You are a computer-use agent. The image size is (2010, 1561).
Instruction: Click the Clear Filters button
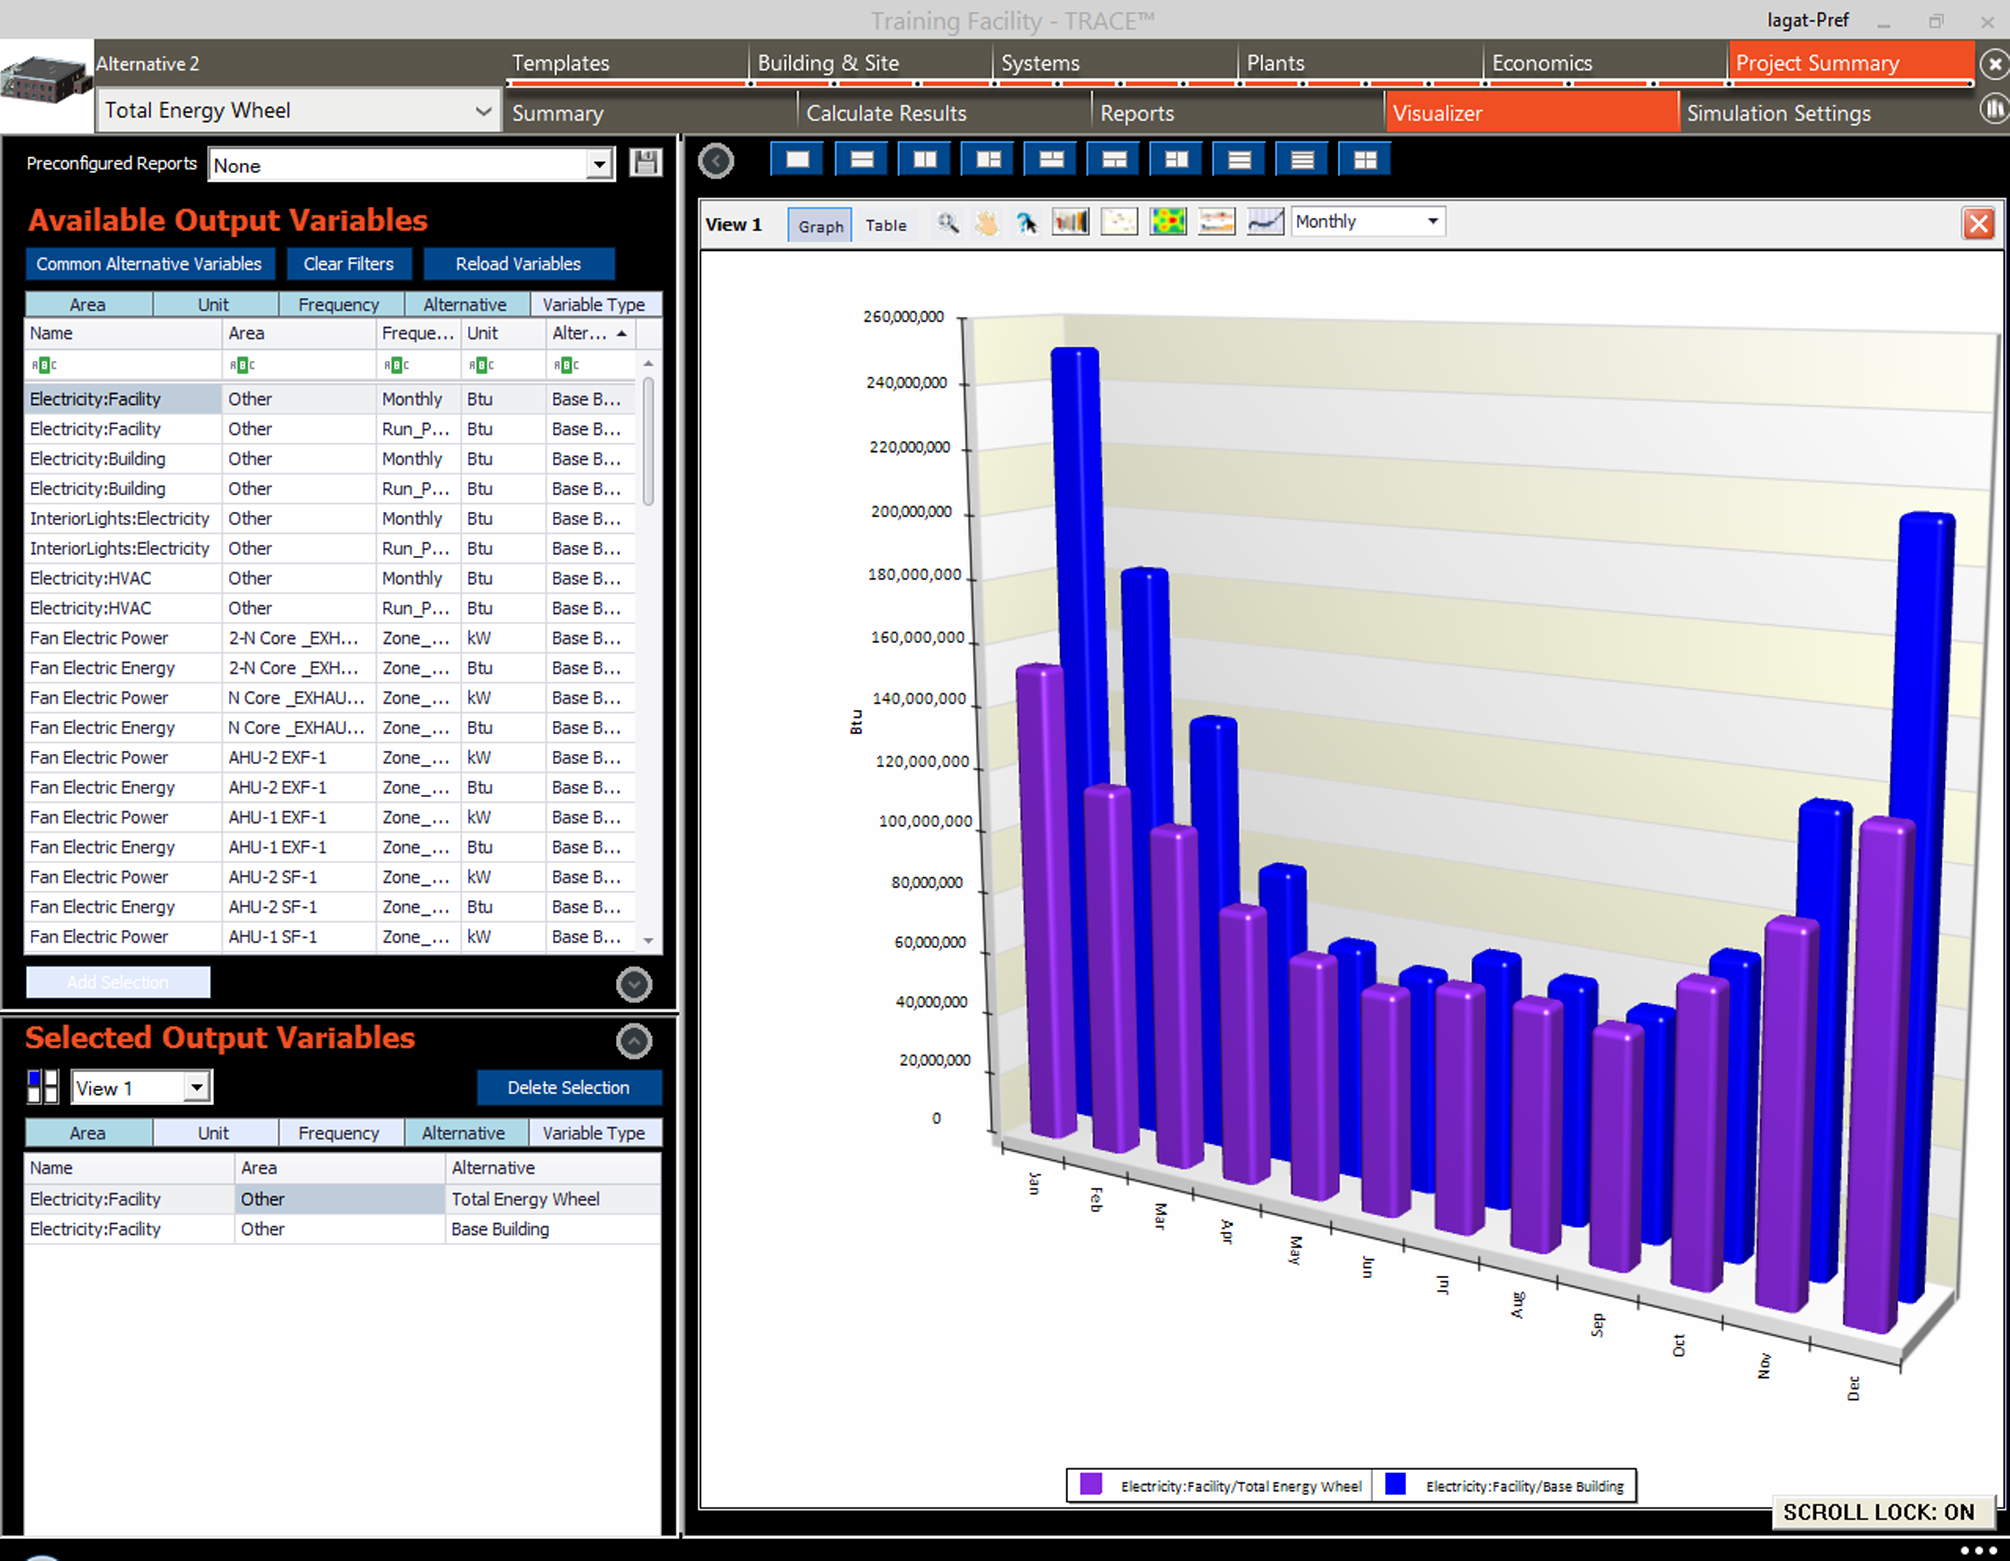point(349,263)
